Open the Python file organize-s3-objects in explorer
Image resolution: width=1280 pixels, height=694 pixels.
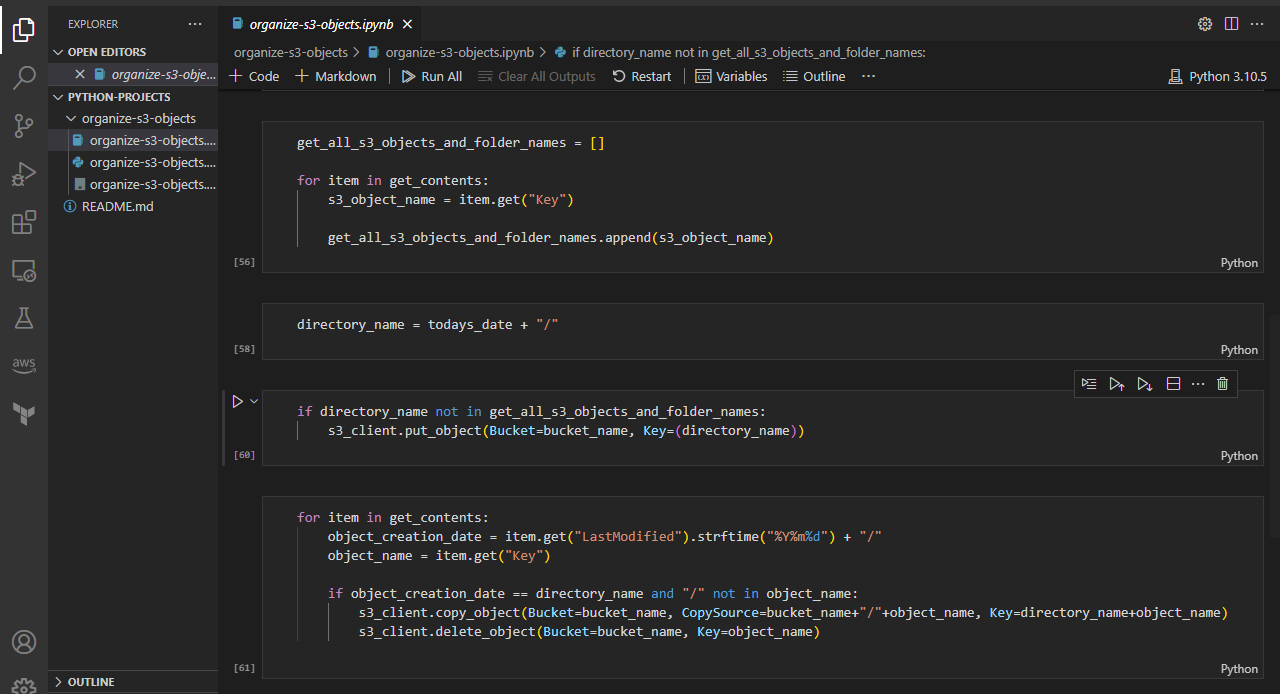(133, 162)
